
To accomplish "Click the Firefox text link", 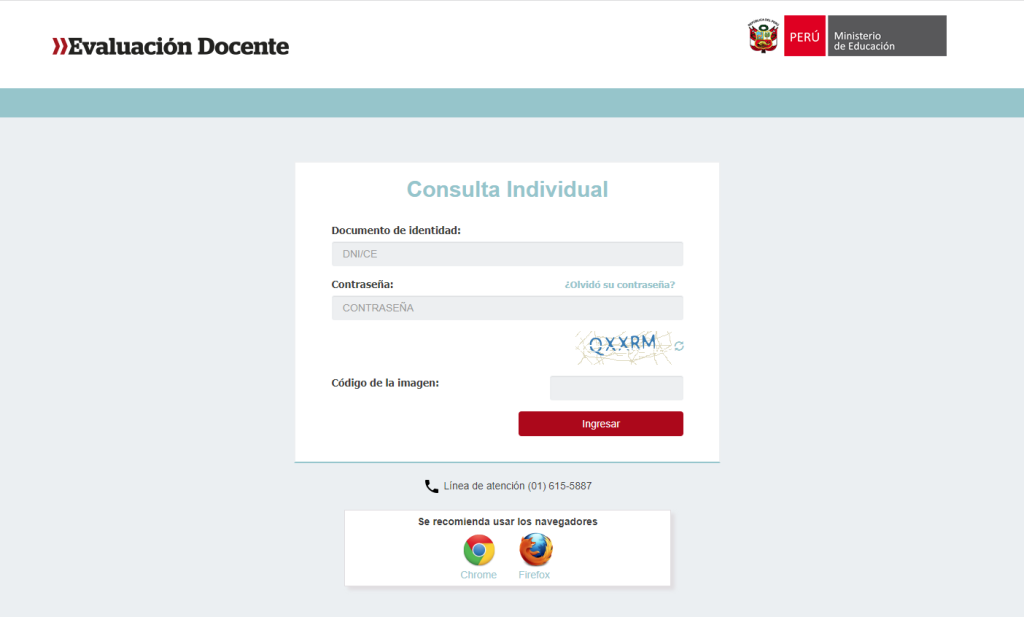I will click(x=534, y=575).
